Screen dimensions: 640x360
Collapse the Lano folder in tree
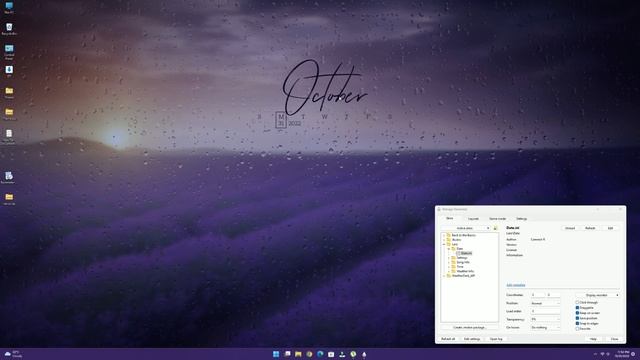coord(444,244)
